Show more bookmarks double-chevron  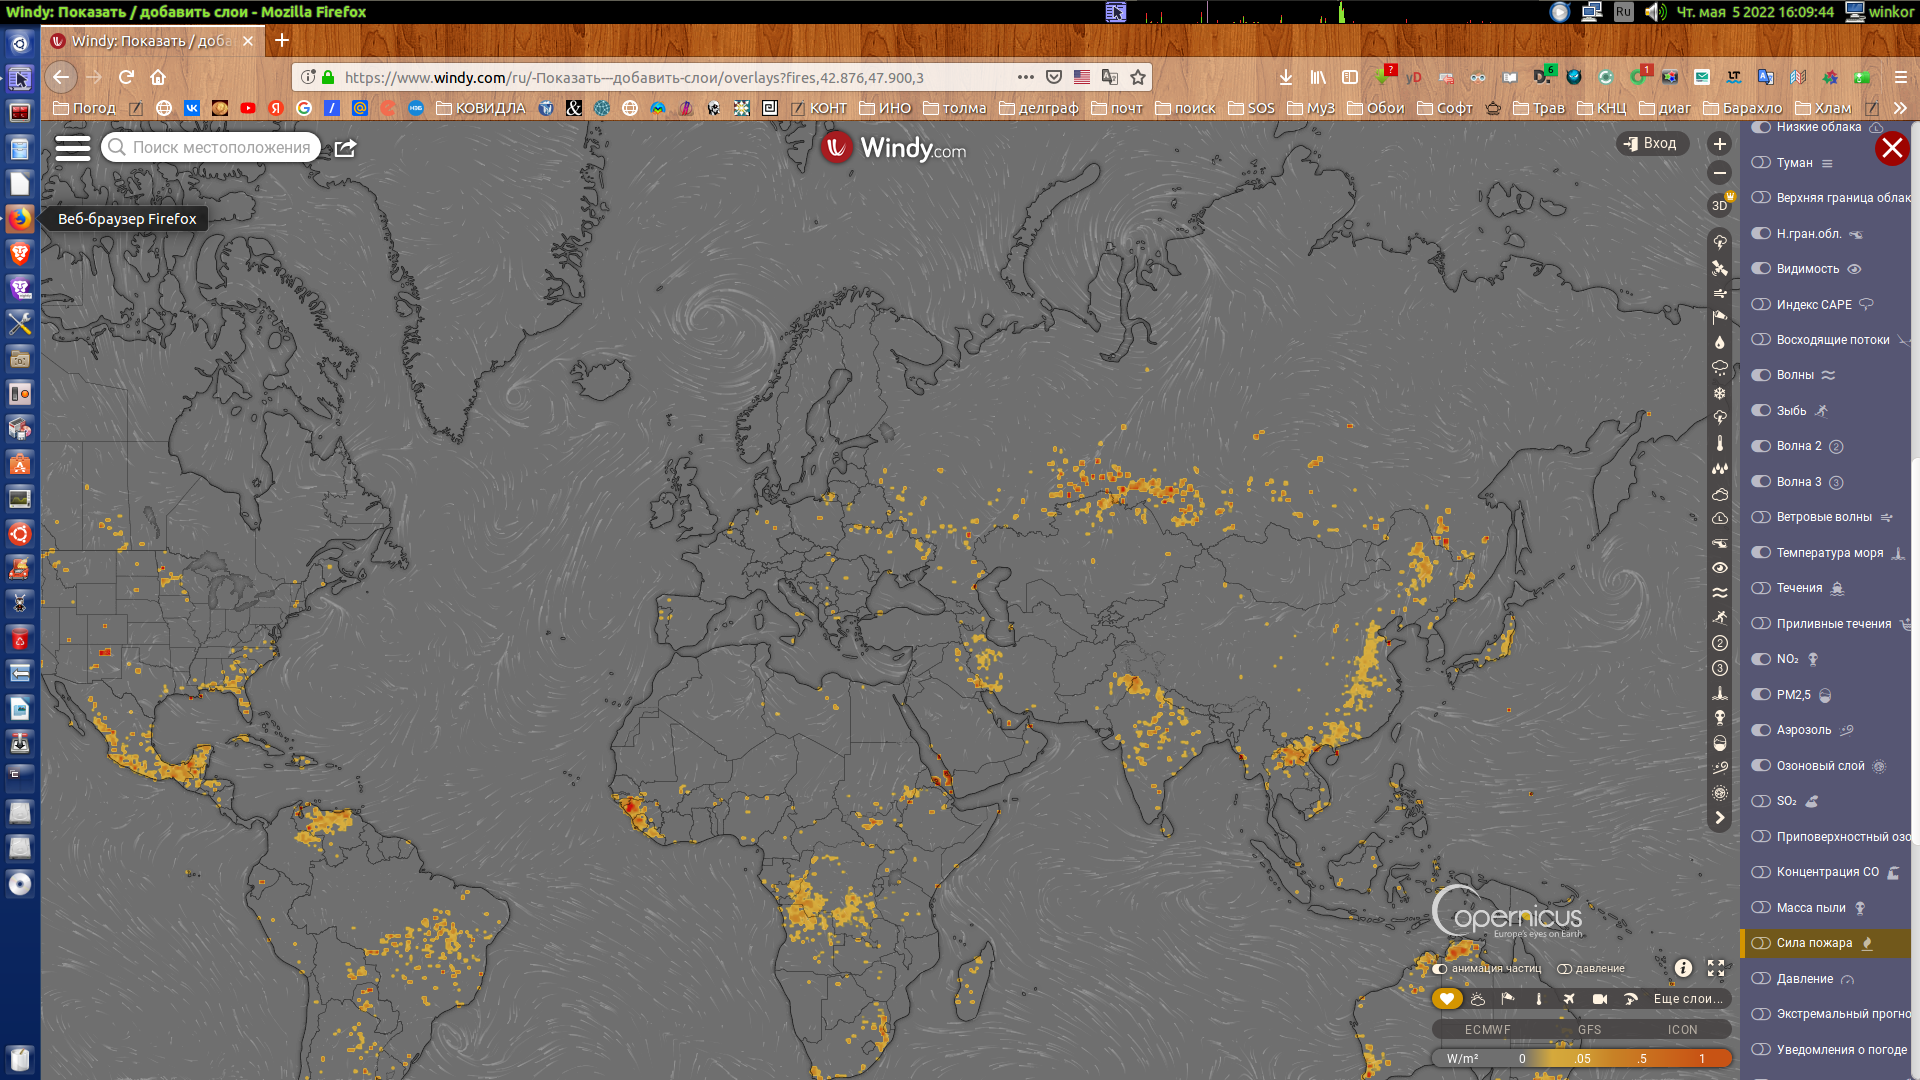click(x=1900, y=108)
